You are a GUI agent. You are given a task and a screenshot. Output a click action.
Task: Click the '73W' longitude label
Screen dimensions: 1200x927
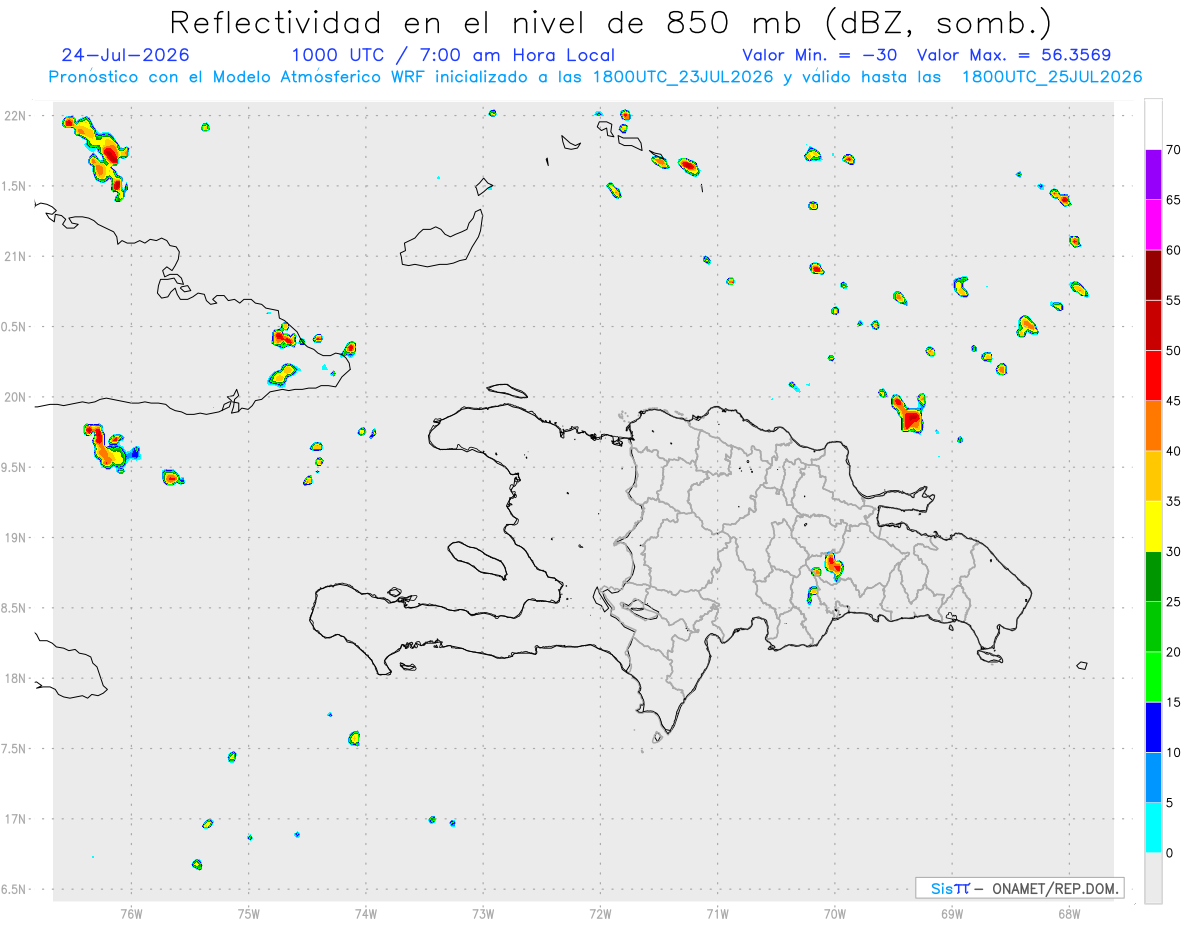483,913
